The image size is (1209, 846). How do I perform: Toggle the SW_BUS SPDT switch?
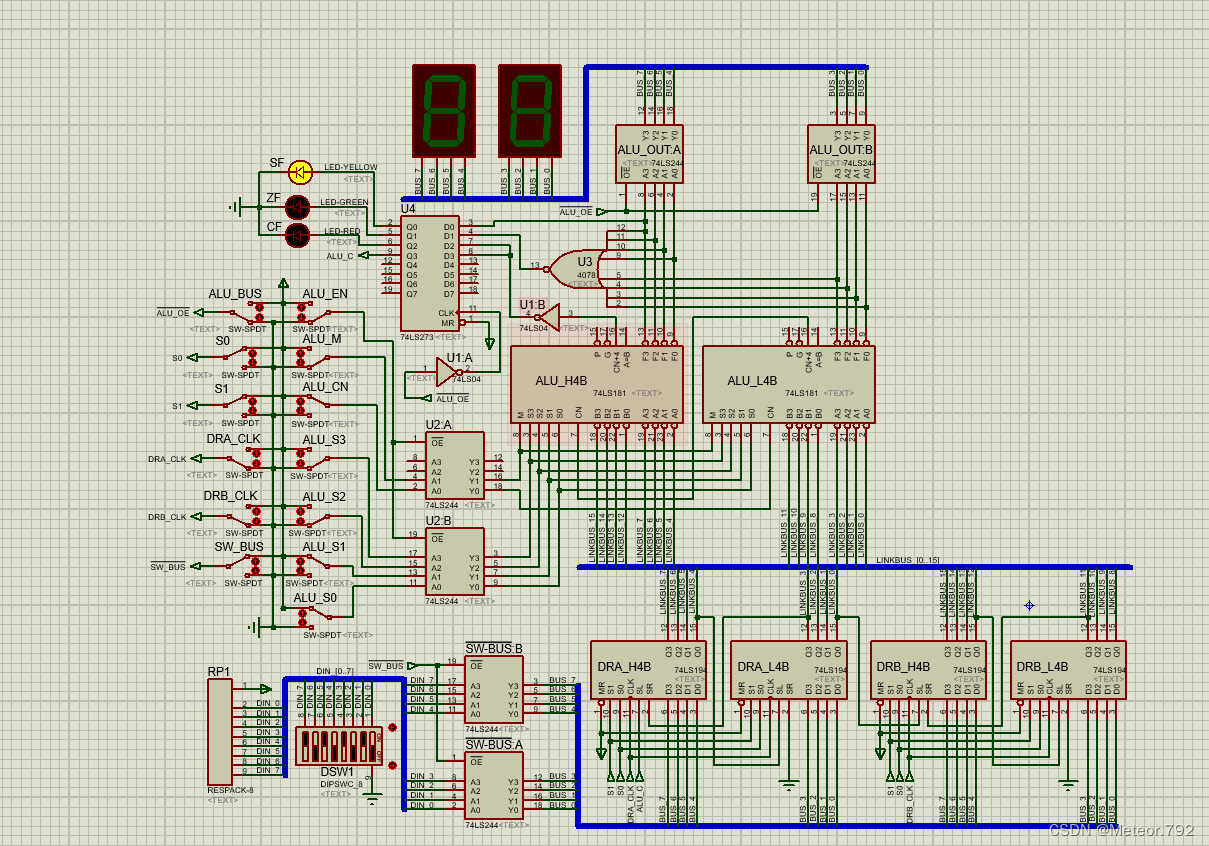click(x=244, y=566)
